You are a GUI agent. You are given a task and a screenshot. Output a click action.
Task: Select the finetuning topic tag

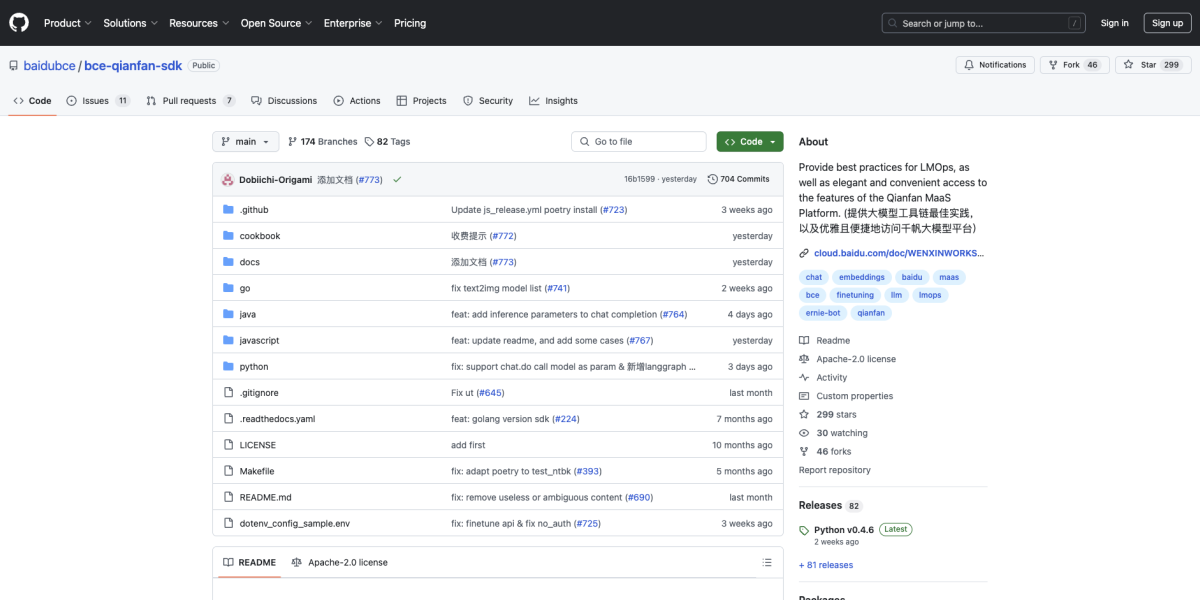point(855,295)
